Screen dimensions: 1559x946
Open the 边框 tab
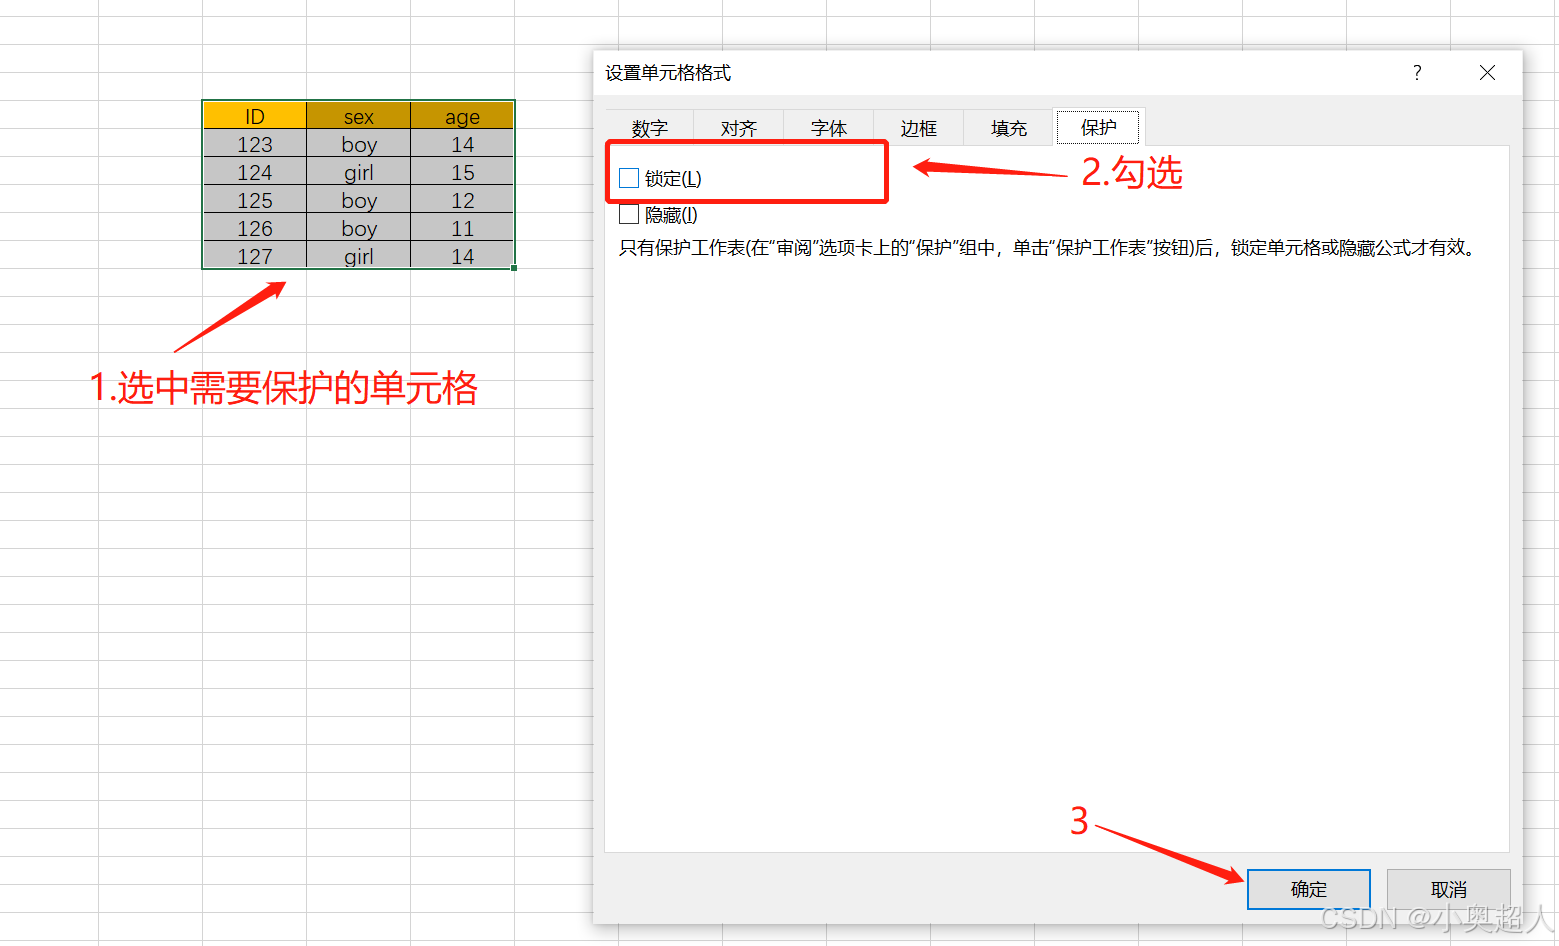pyautogui.click(x=919, y=128)
